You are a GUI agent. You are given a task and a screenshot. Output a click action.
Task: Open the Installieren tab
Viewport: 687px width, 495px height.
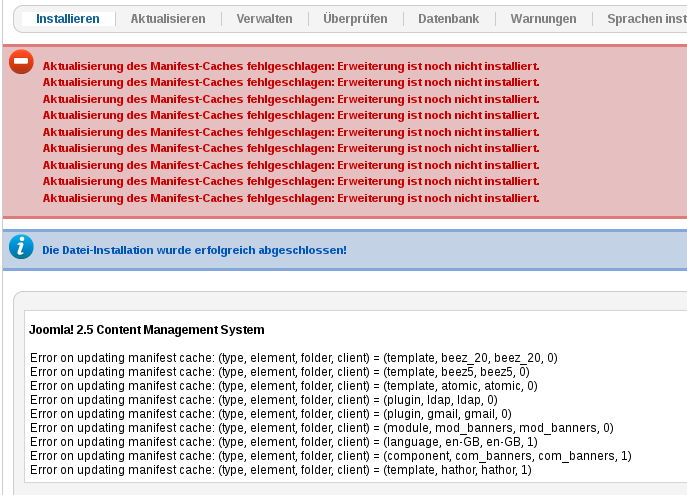67,19
